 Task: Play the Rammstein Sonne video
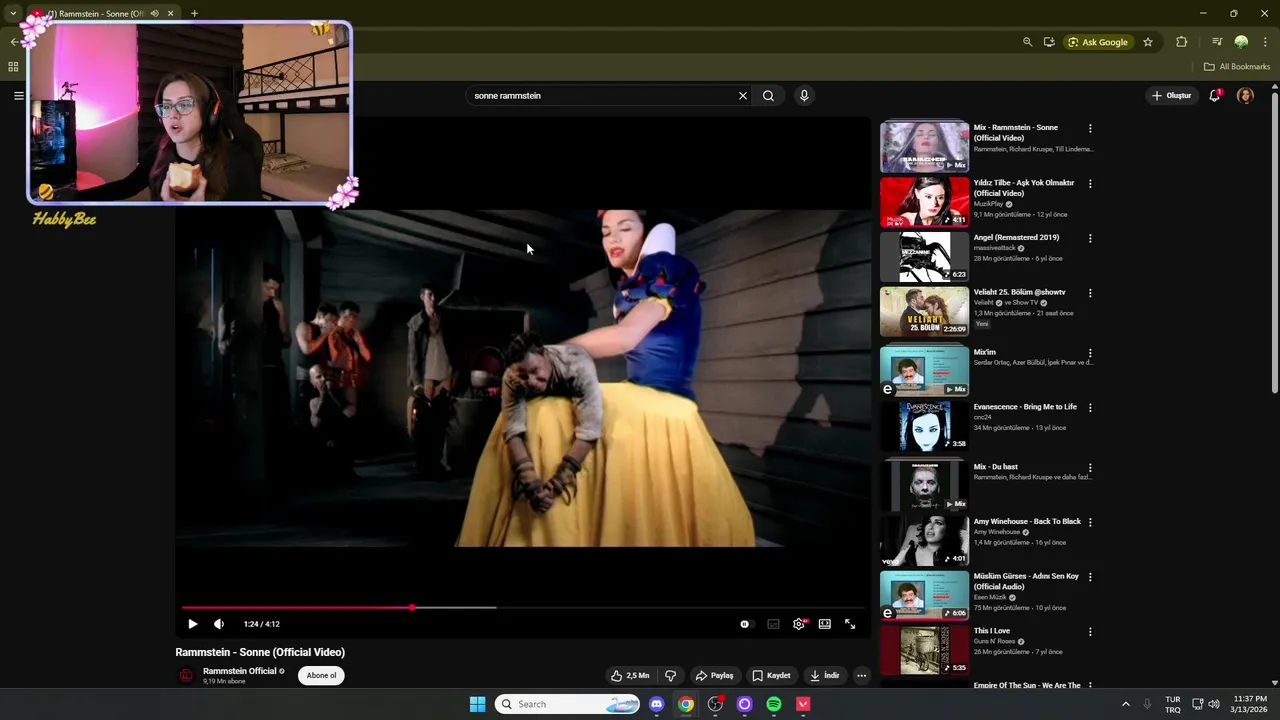click(192, 624)
